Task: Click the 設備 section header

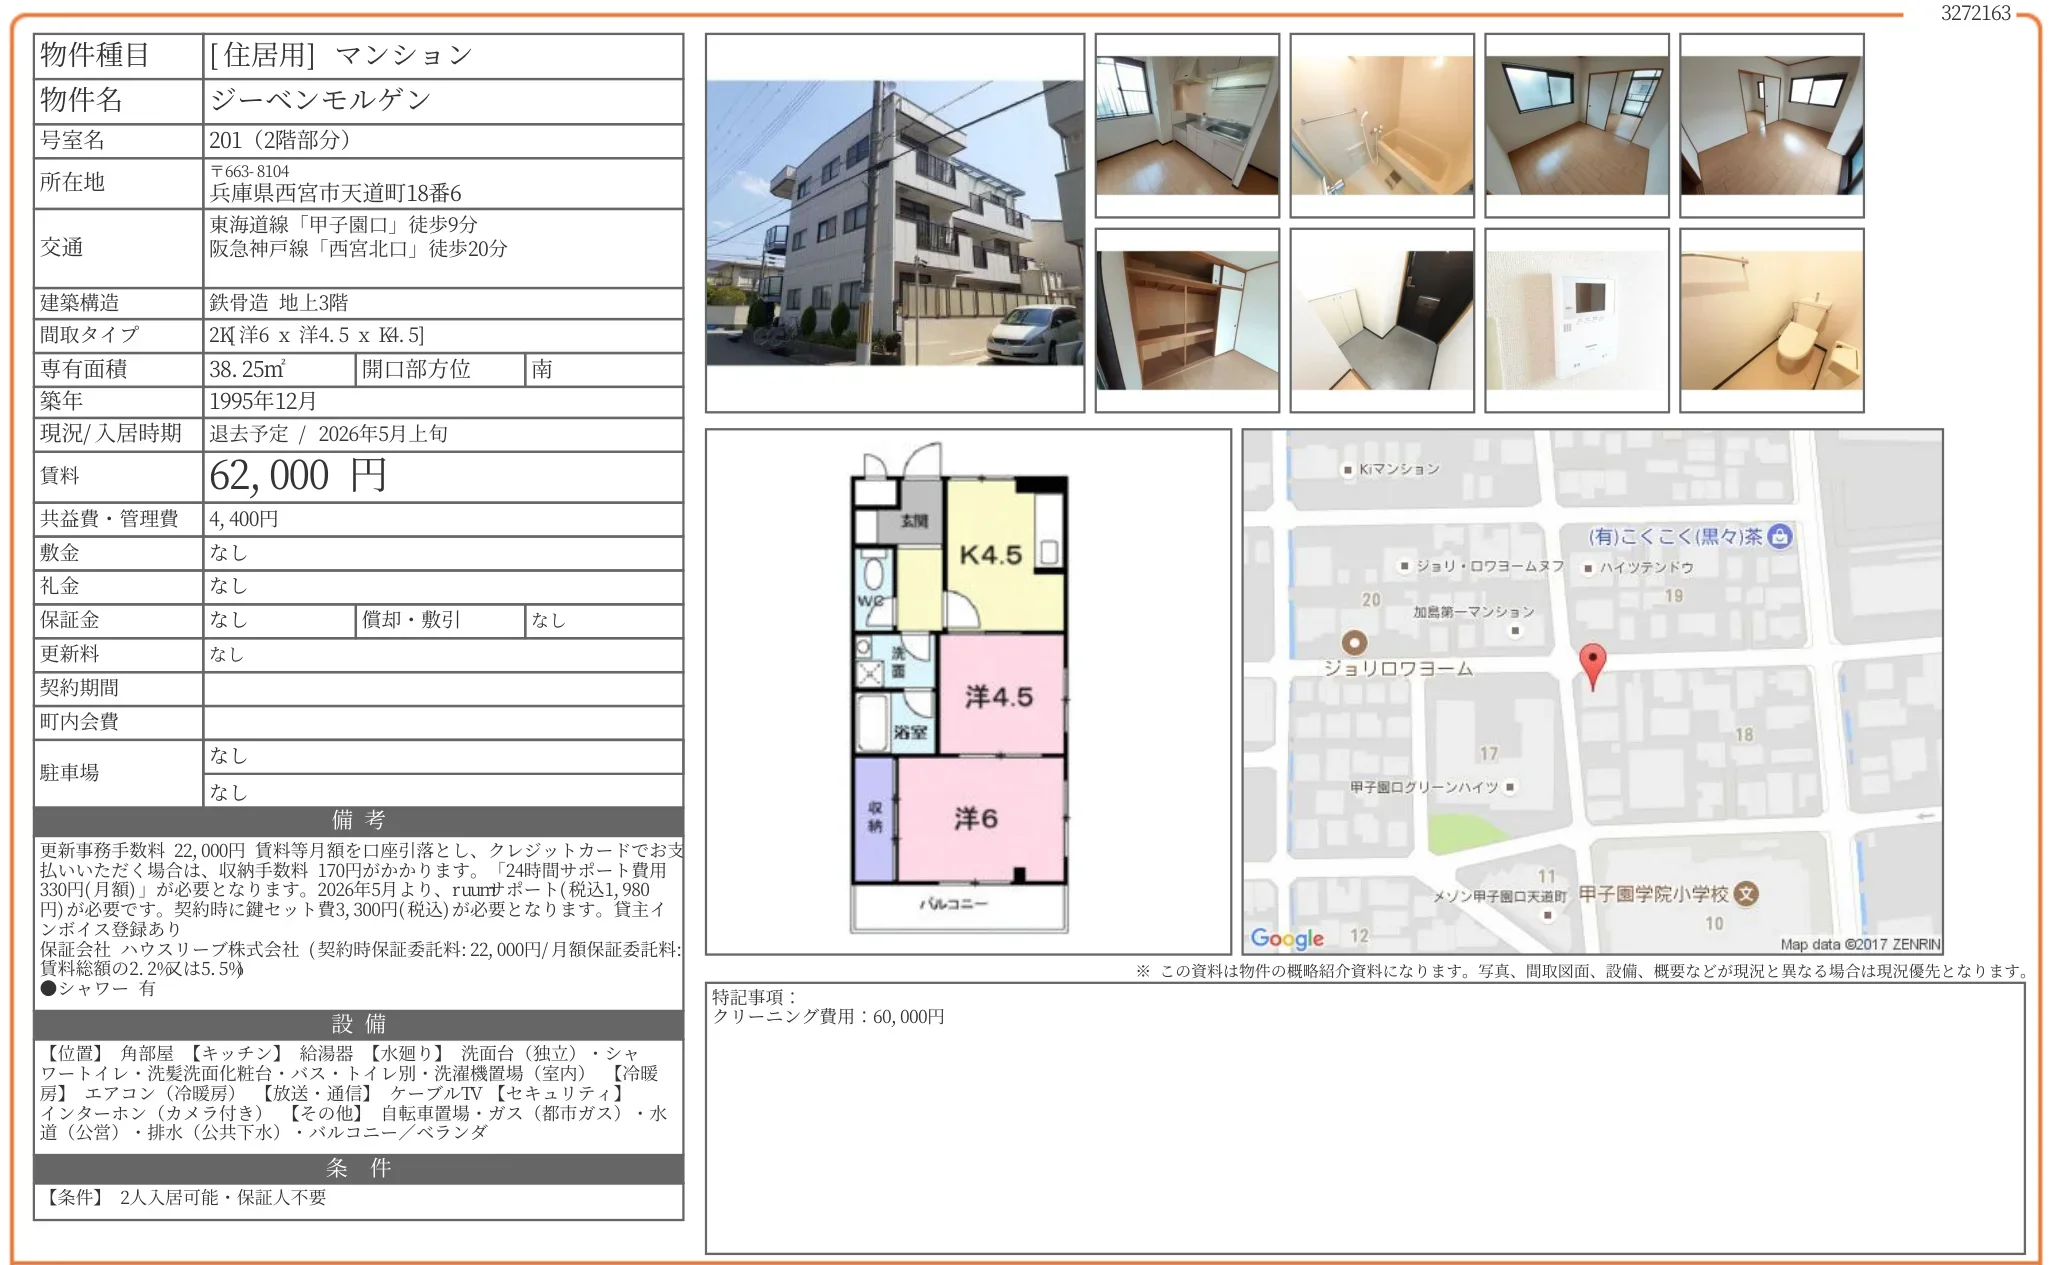Action: click(x=358, y=1024)
